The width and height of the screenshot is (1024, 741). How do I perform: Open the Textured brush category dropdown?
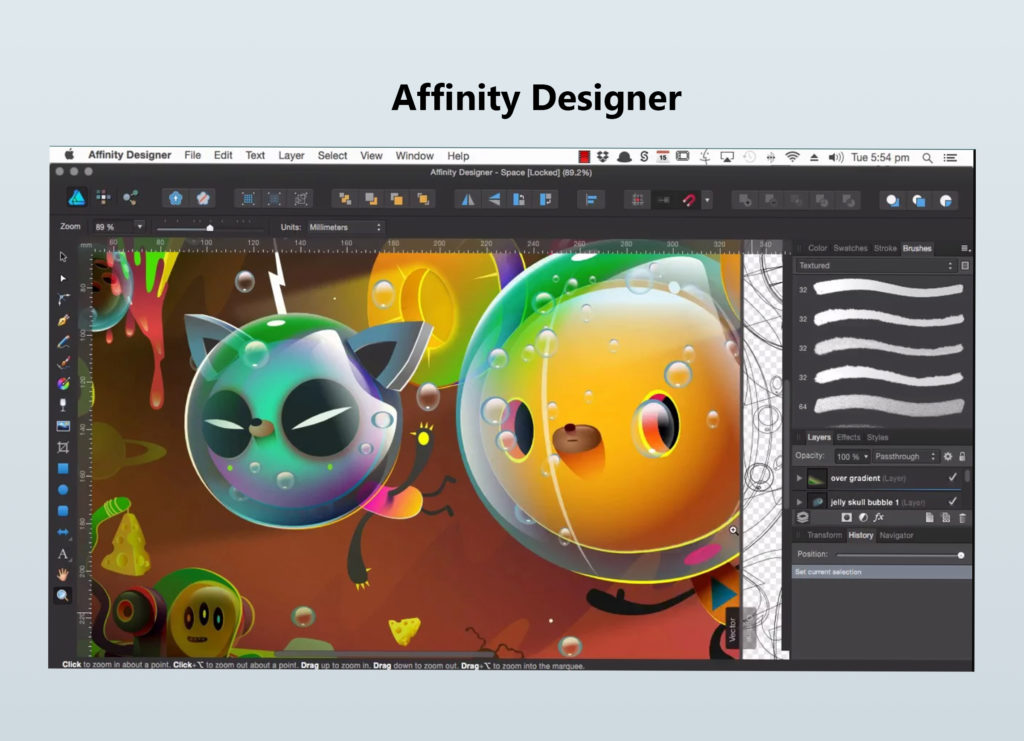tap(876, 266)
